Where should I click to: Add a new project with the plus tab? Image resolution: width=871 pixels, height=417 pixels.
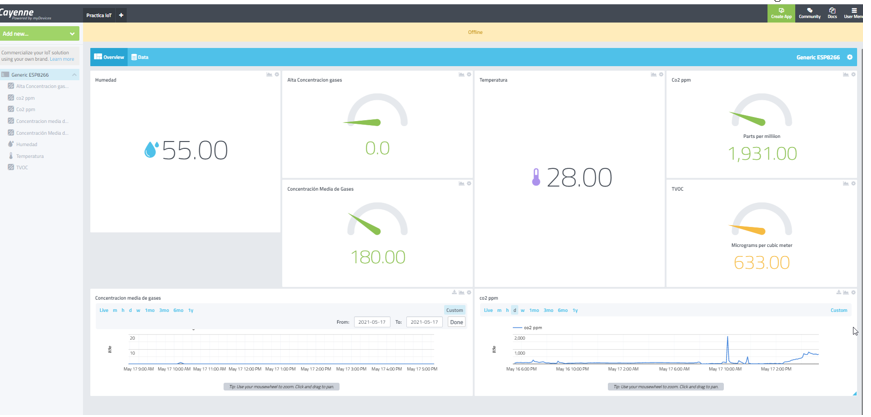tap(121, 16)
